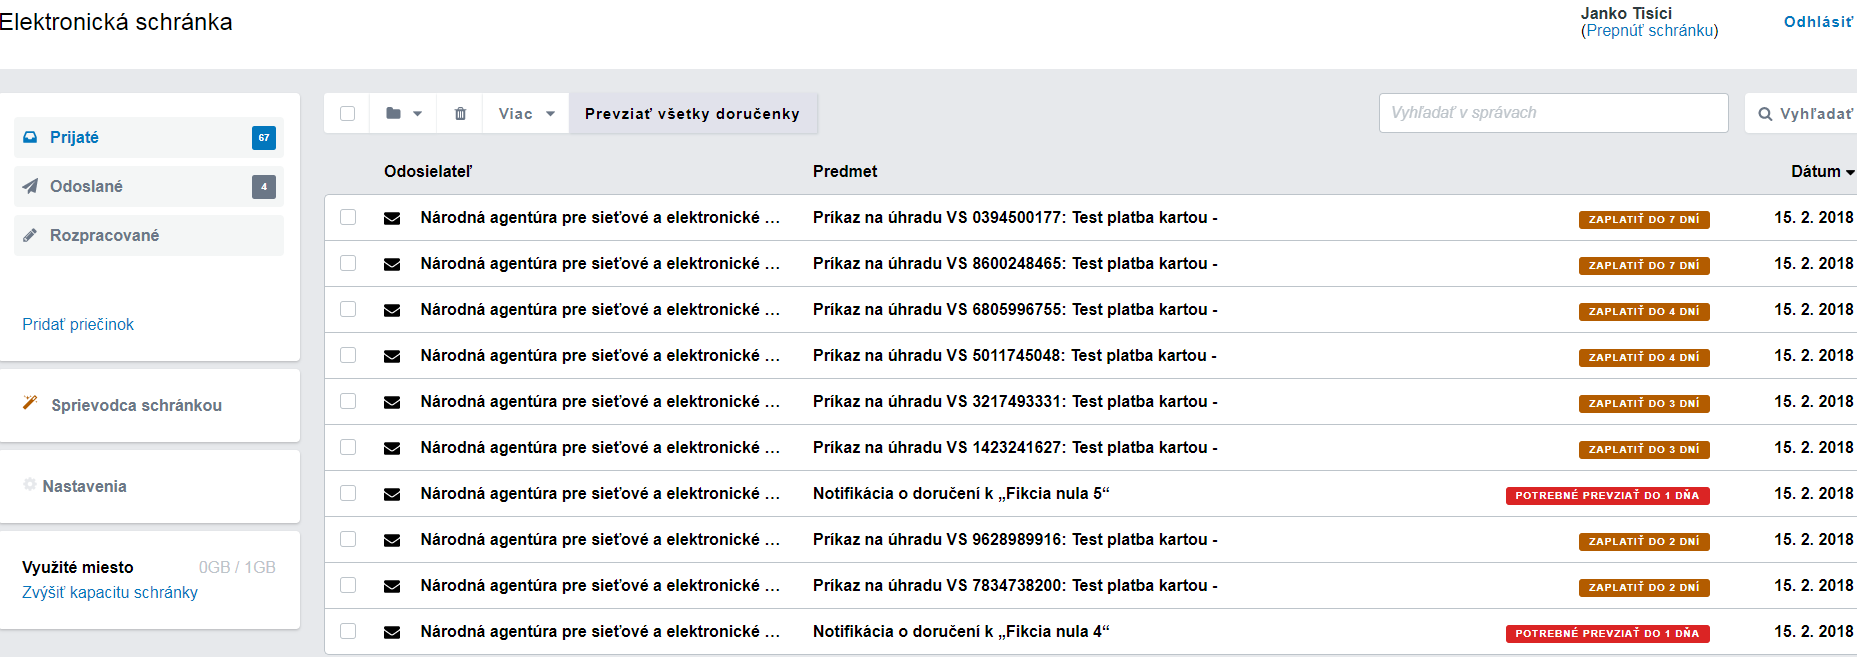
Task: Click envelope icon of message VS 3217493331
Action: coord(392,402)
